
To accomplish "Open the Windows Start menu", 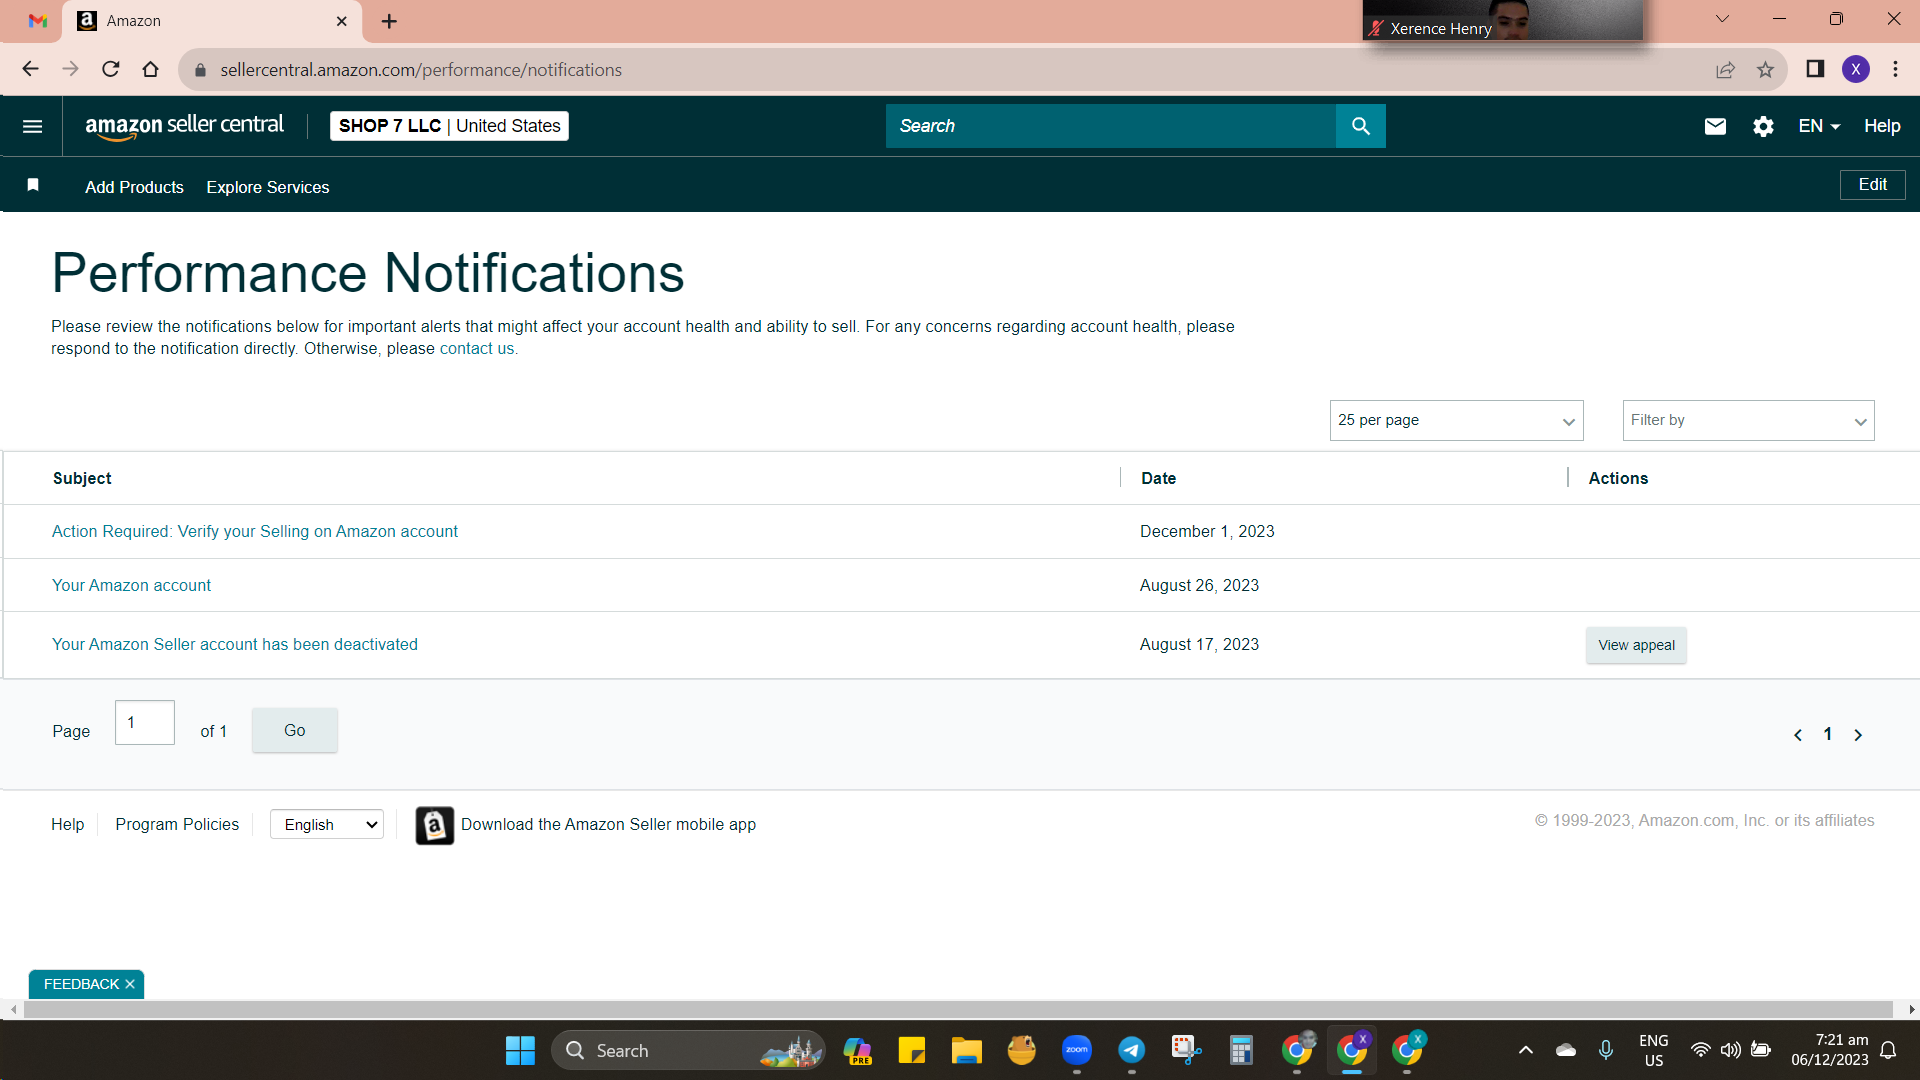I will [x=520, y=1050].
